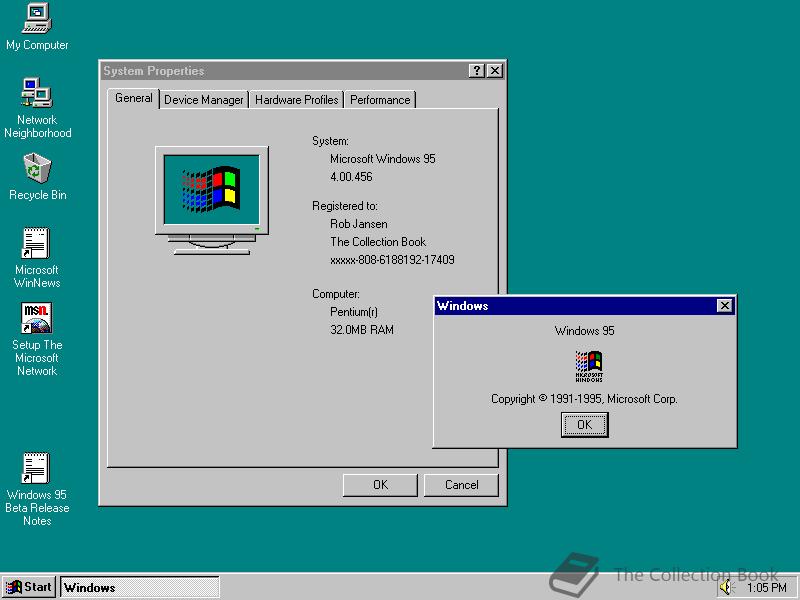Click the monitor image in System Properties

(x=212, y=200)
